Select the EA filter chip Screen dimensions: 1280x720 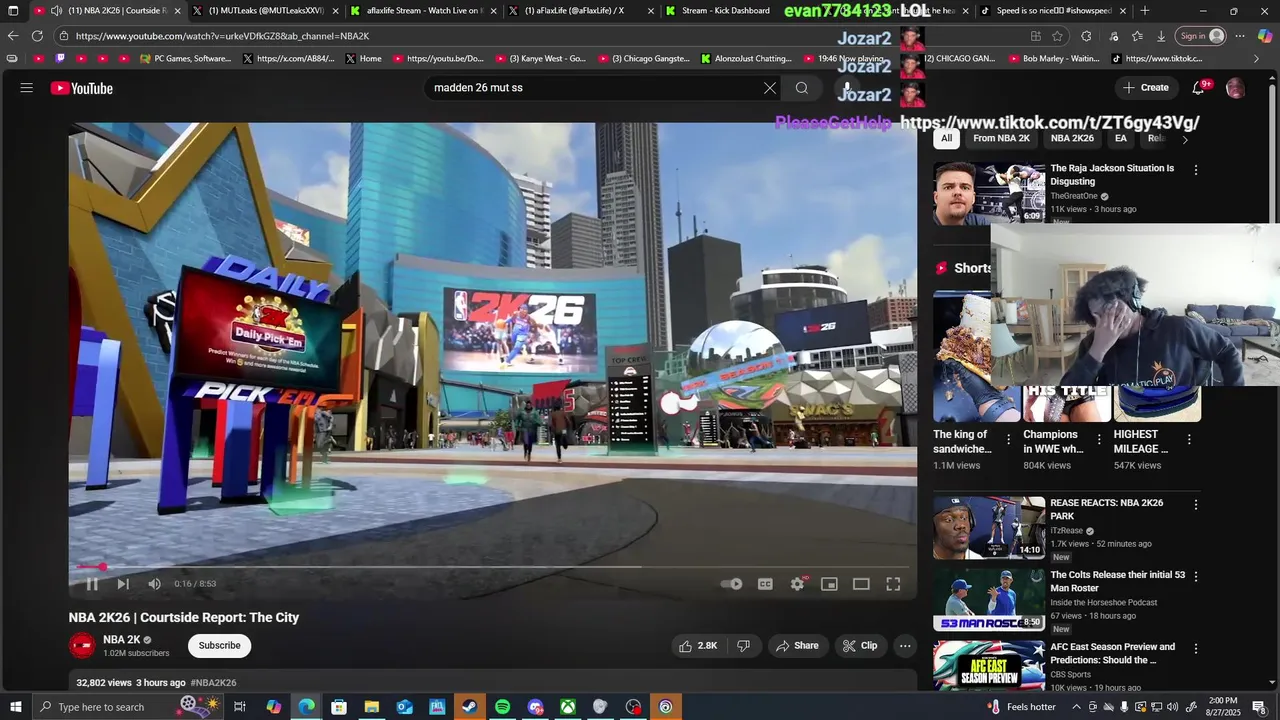coord(1121,139)
